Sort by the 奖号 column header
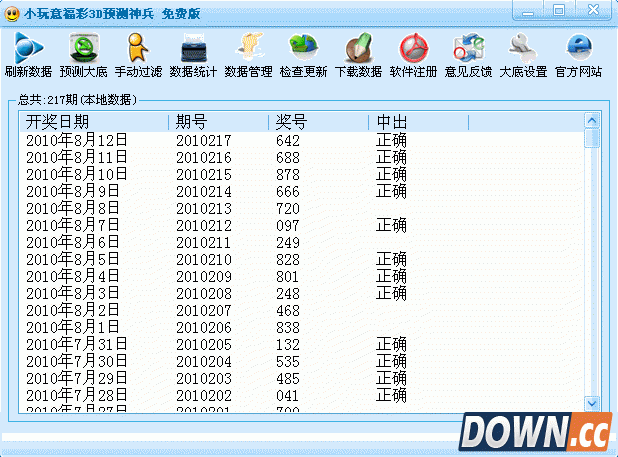 (319, 122)
